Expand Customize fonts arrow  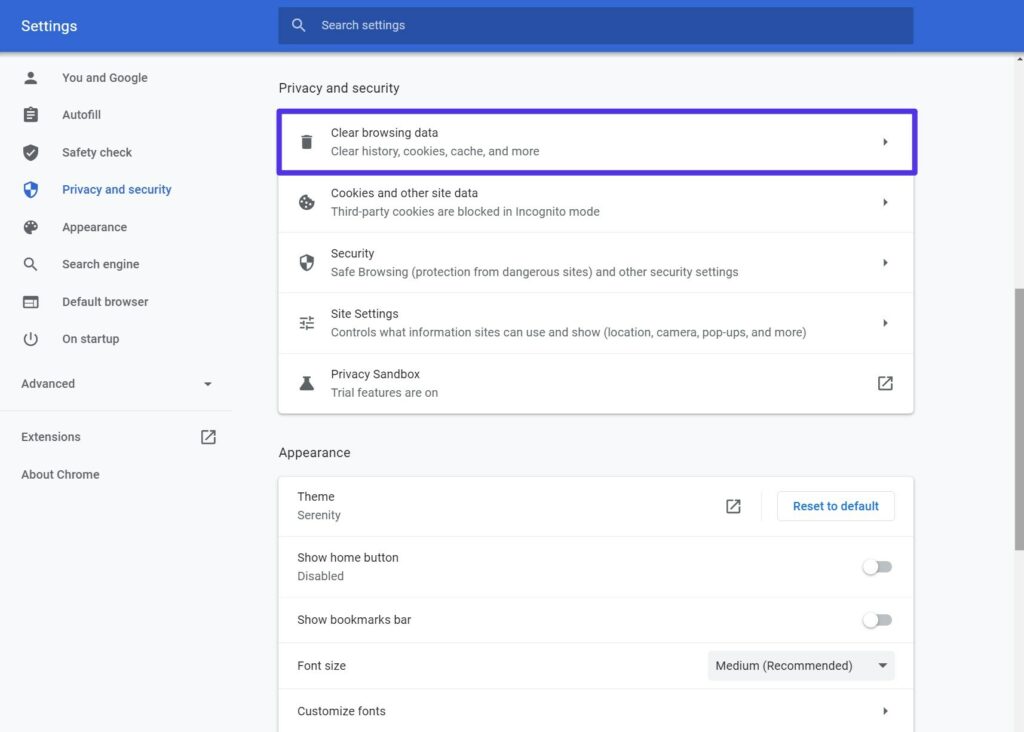click(885, 711)
